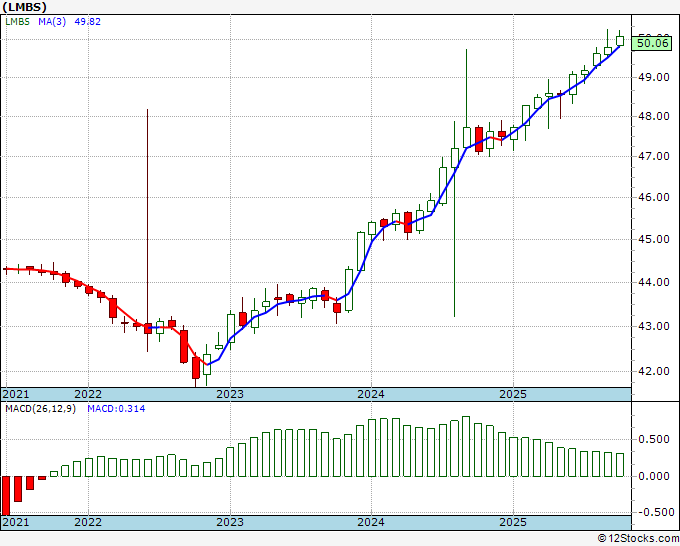
Task: Click 2025 on the MACD panel timeline
Action: point(513,522)
